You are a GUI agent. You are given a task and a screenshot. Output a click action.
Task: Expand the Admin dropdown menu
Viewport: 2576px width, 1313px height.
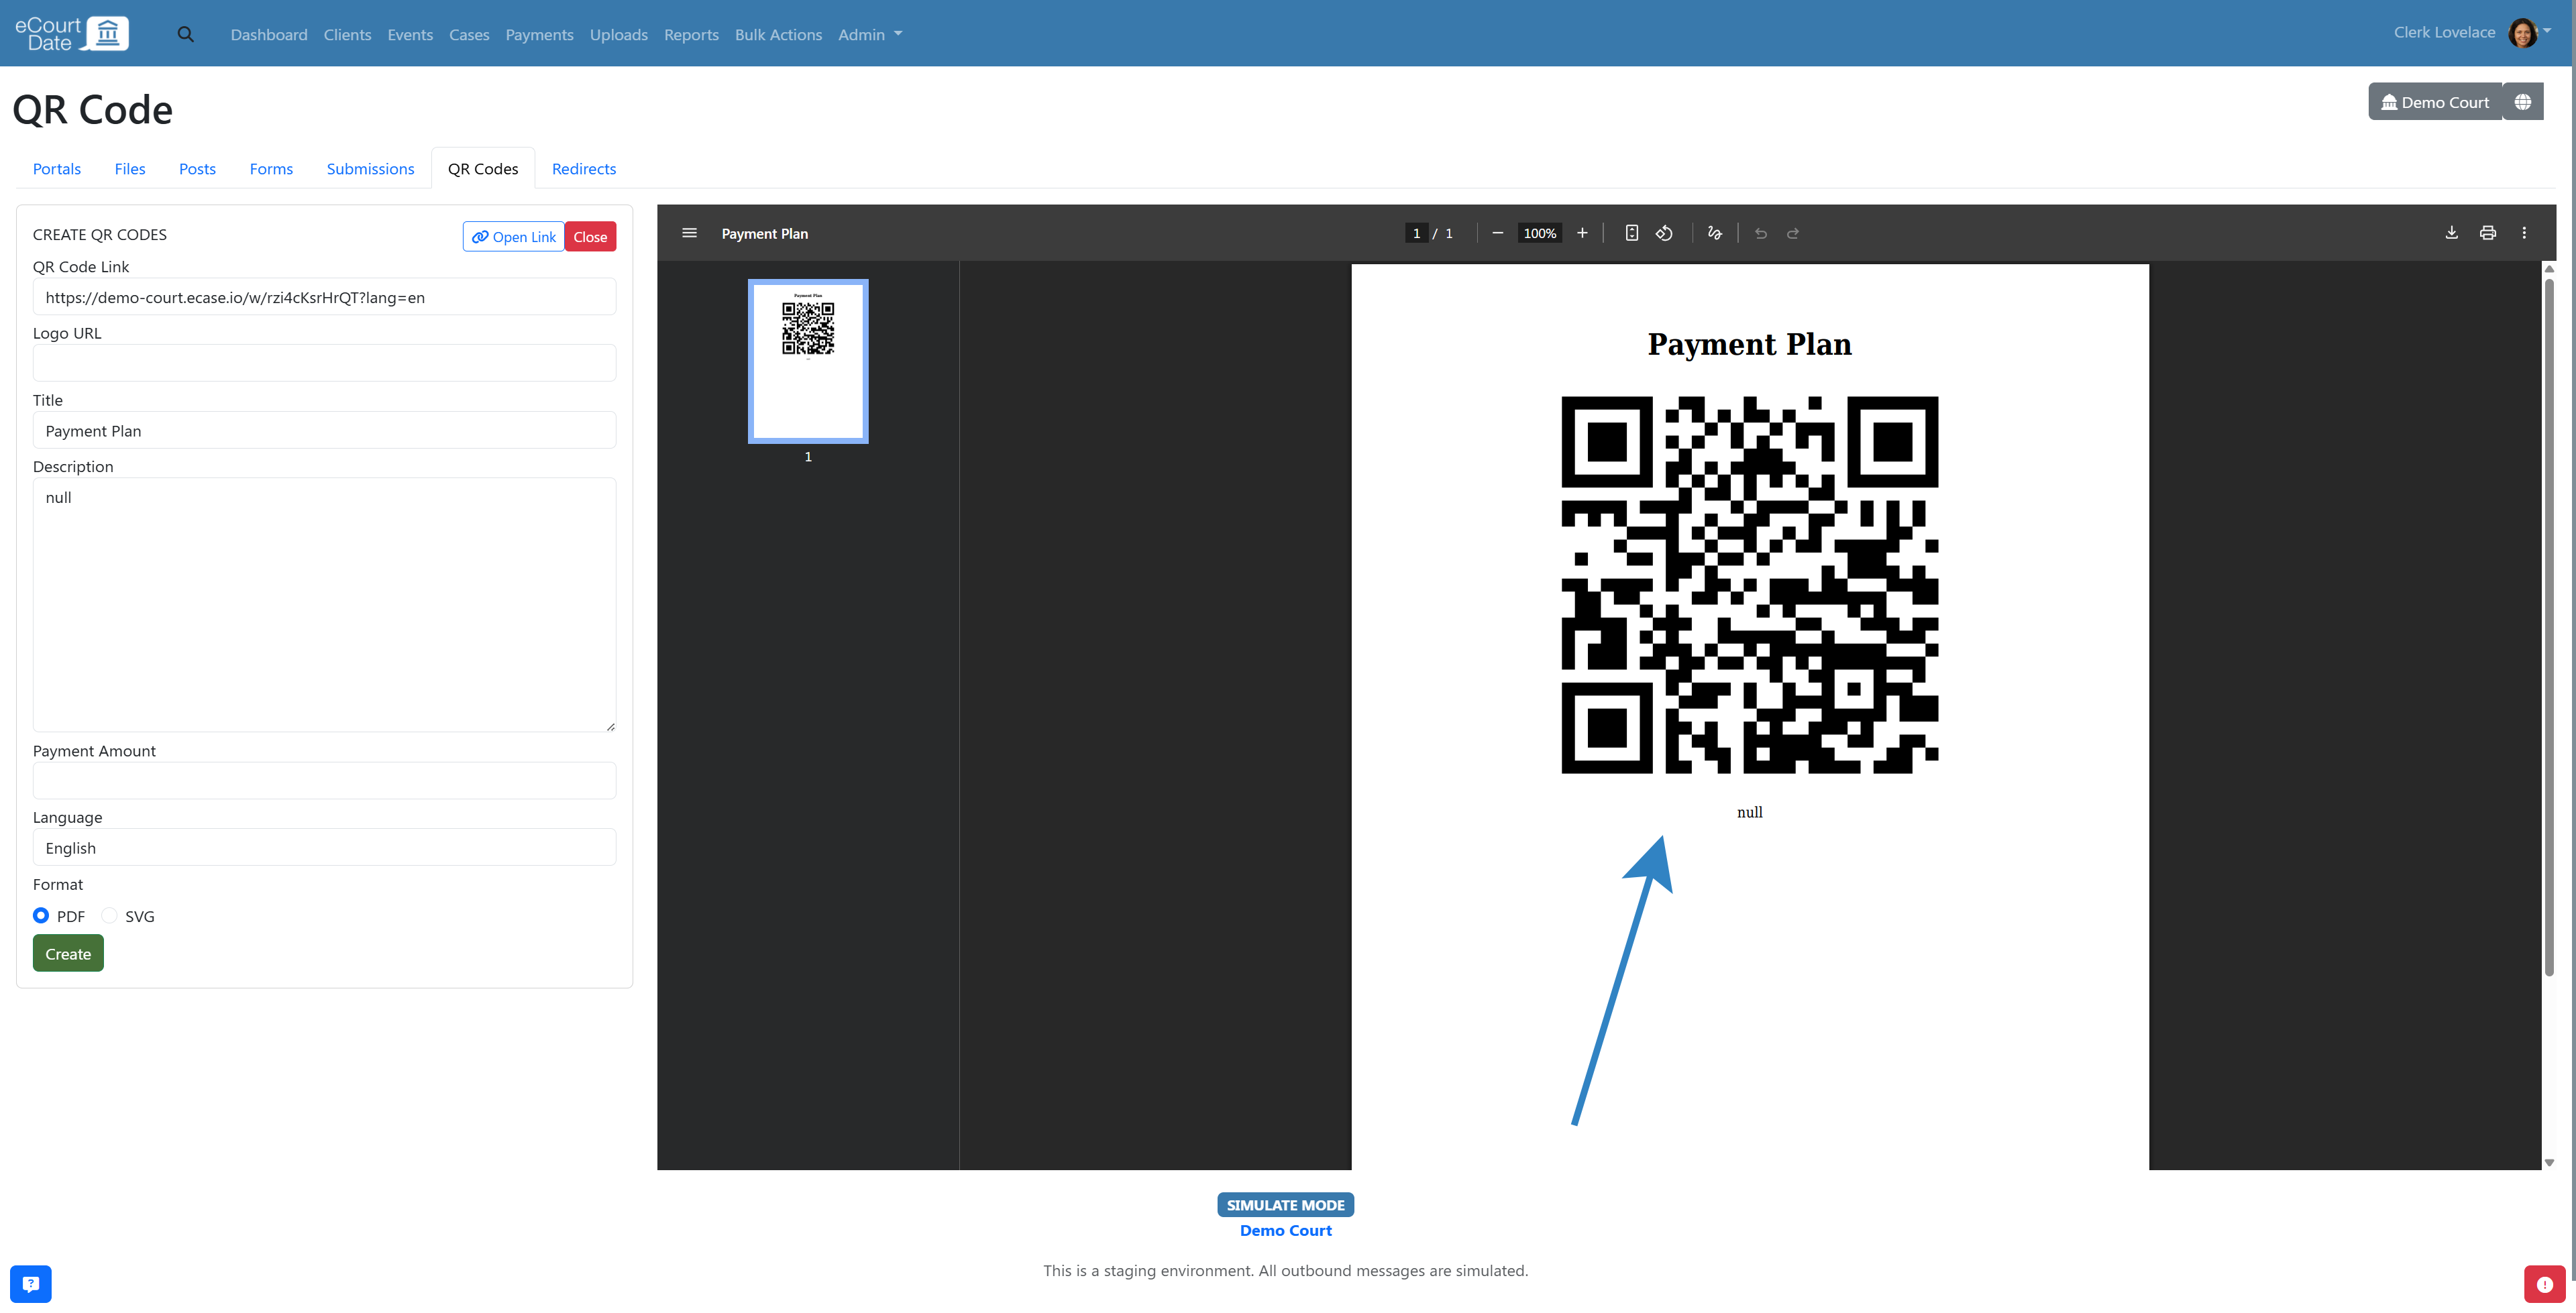tap(869, 34)
